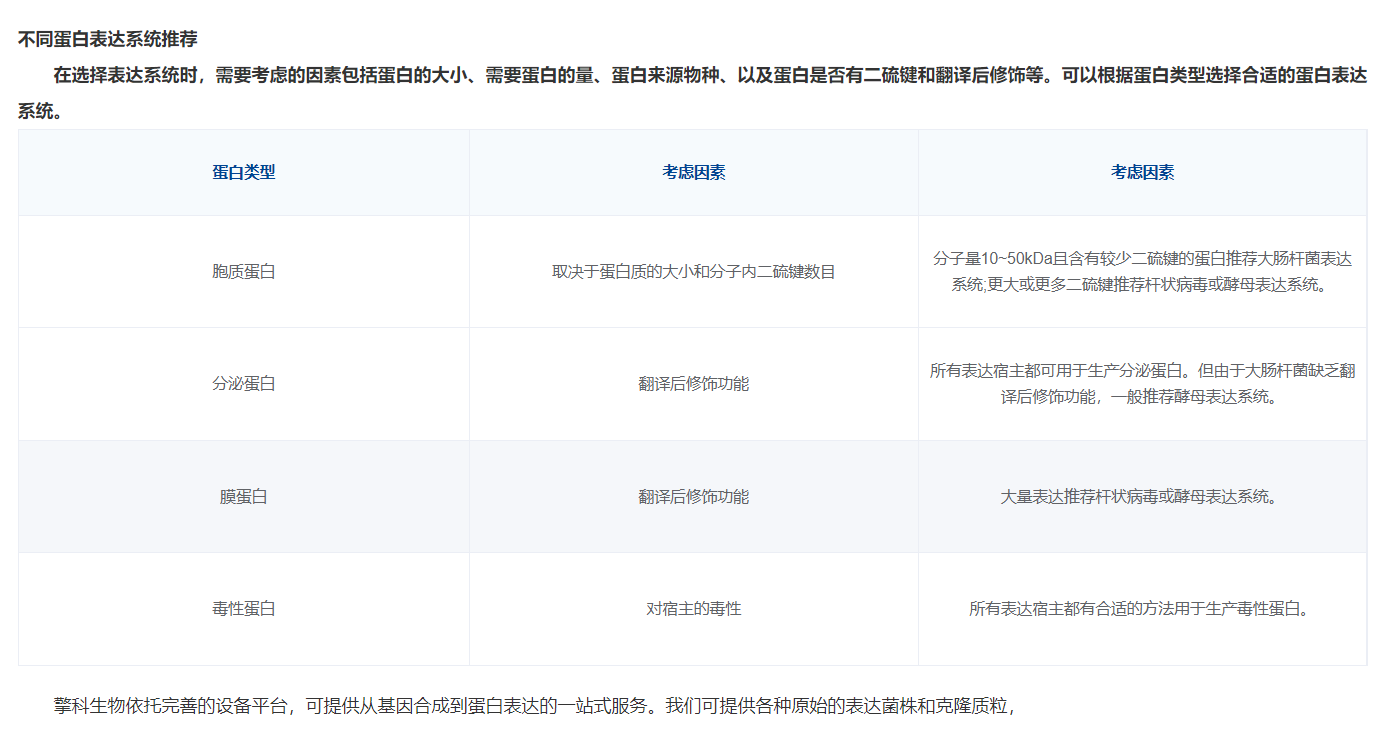1388x730 pixels.
Task: Click the phrase 一站式服务 in the bottom paragraph
Action: pyautogui.click(x=600, y=706)
